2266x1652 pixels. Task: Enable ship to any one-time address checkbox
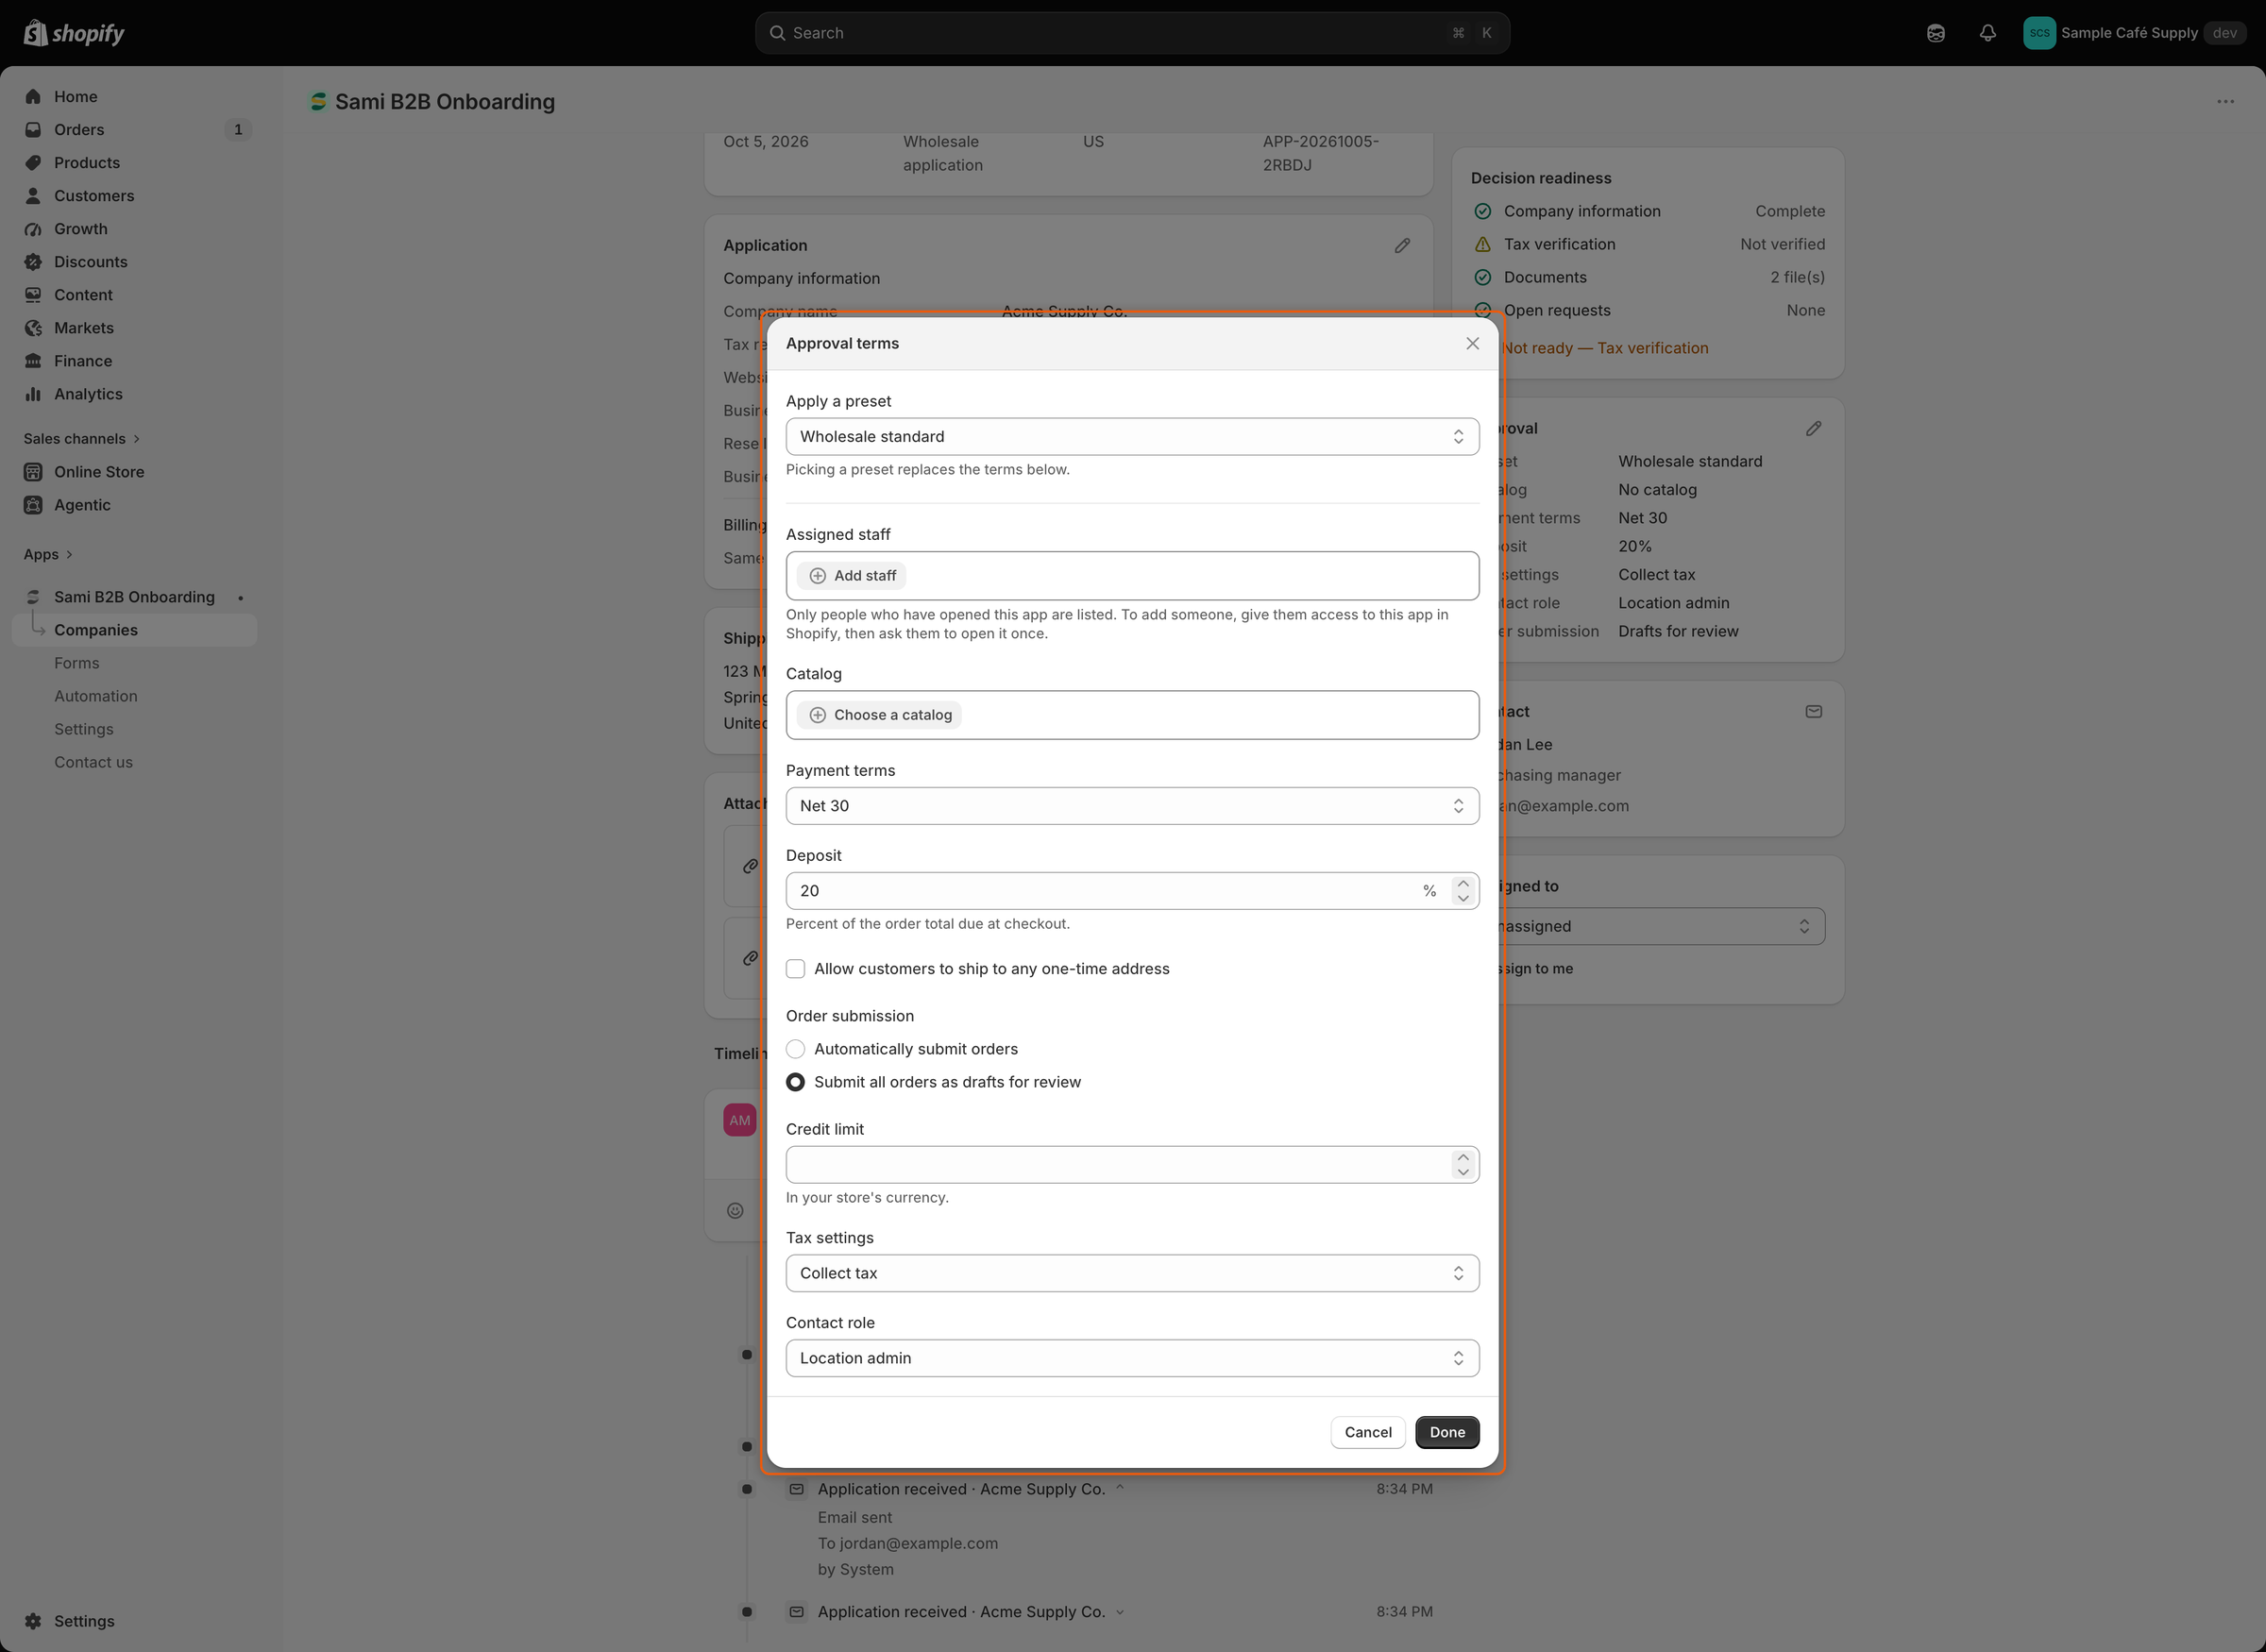[x=795, y=969]
